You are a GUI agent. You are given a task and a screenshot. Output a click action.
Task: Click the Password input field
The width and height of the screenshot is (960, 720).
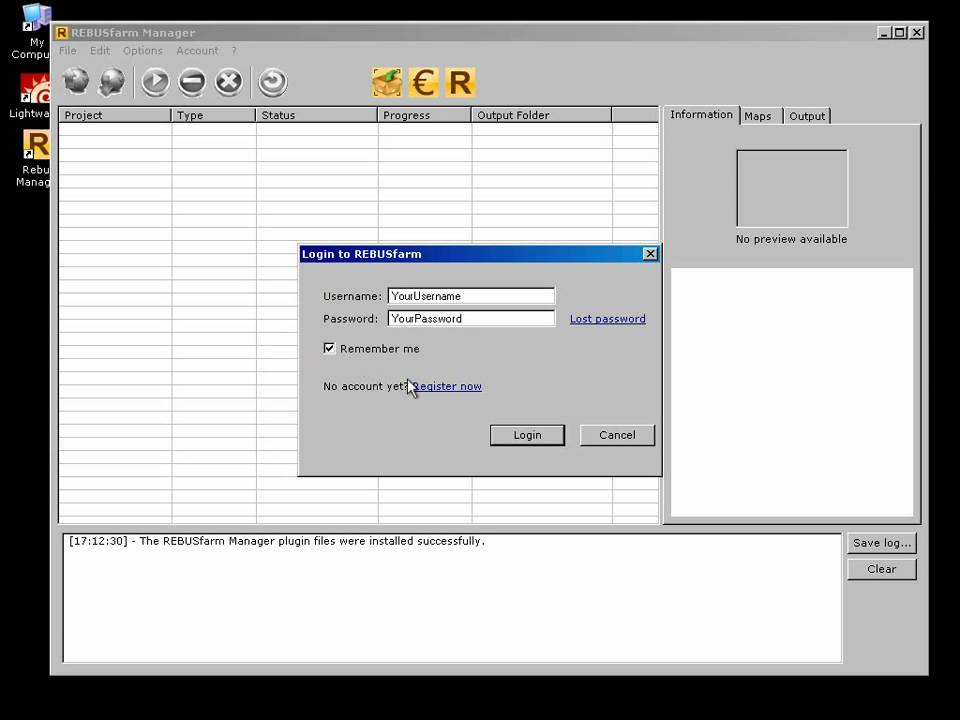471,318
